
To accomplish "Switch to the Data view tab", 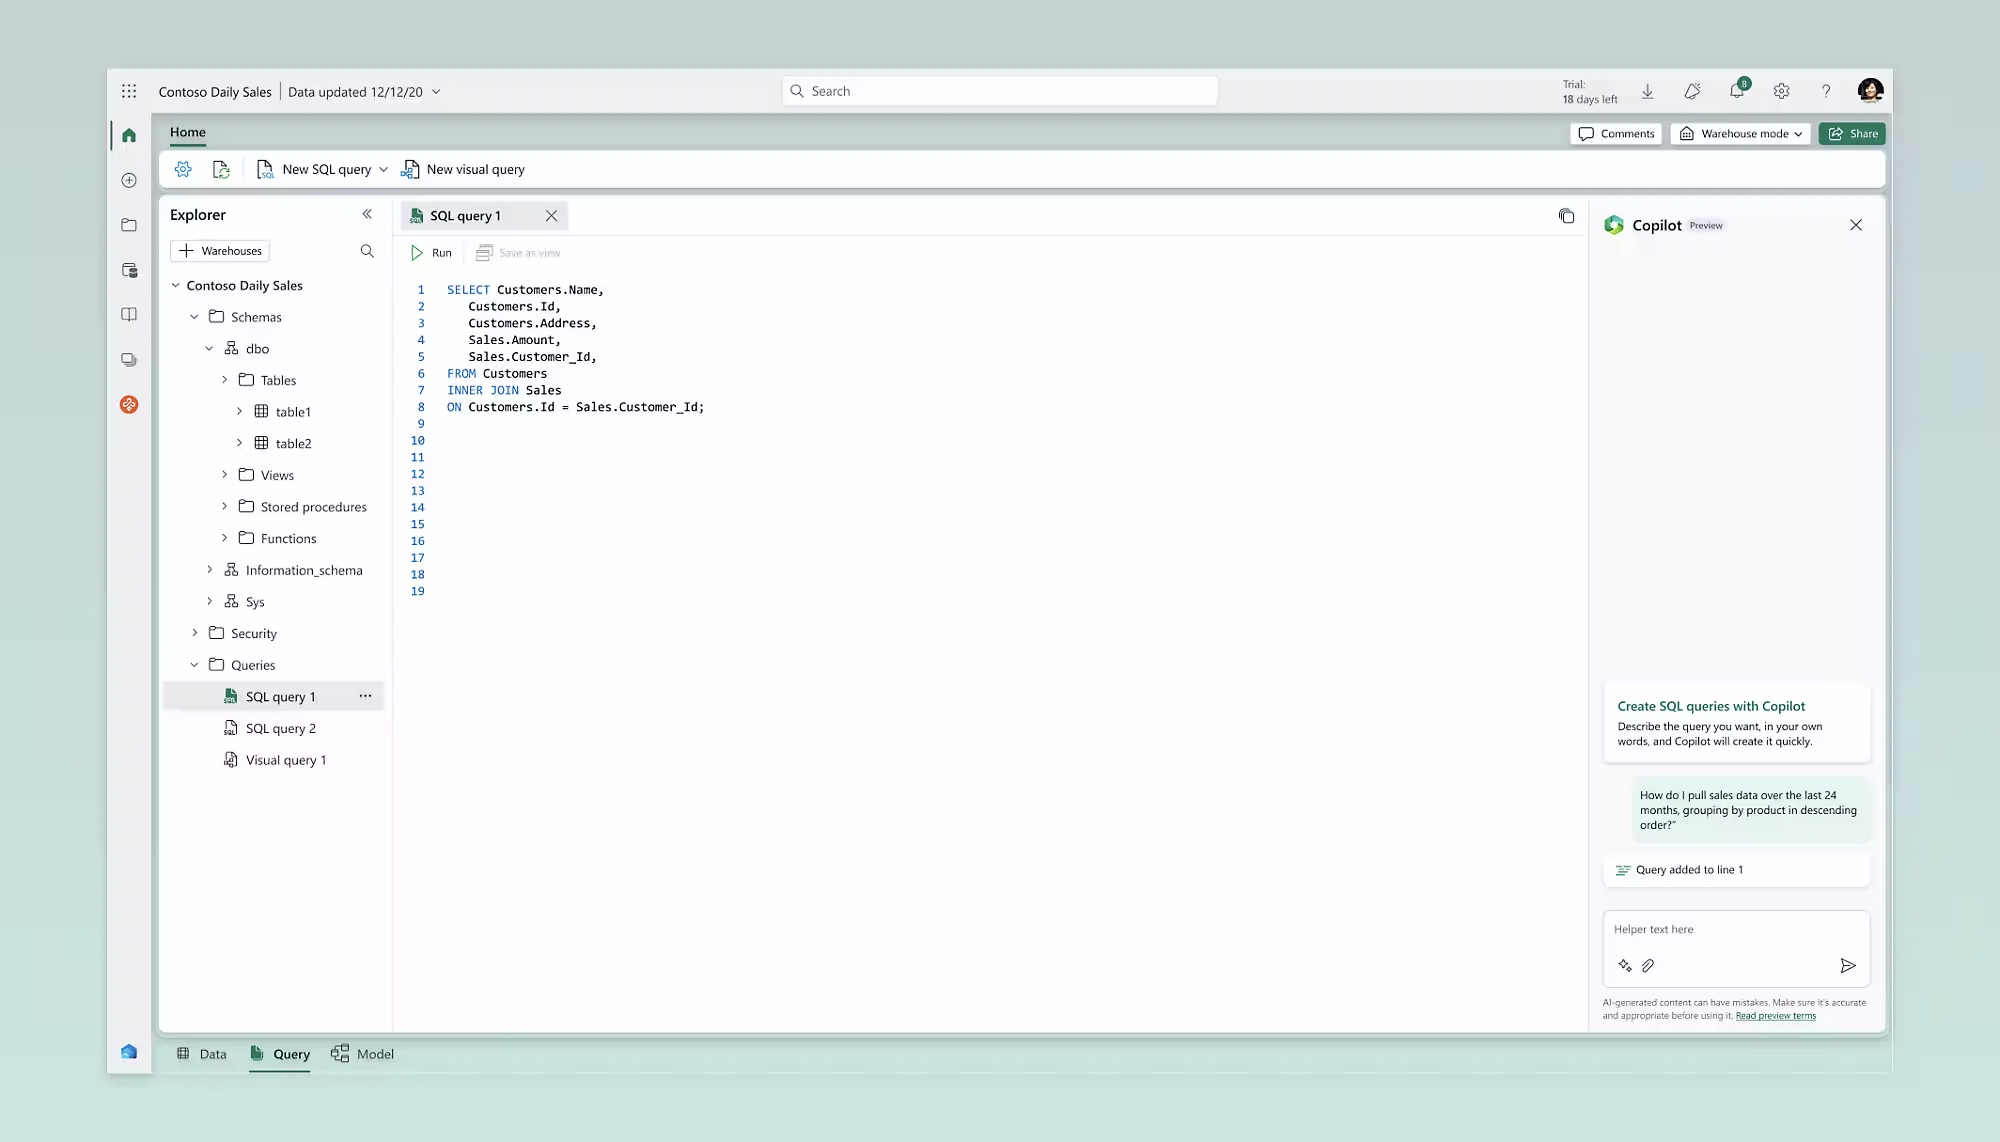I will tap(202, 1054).
